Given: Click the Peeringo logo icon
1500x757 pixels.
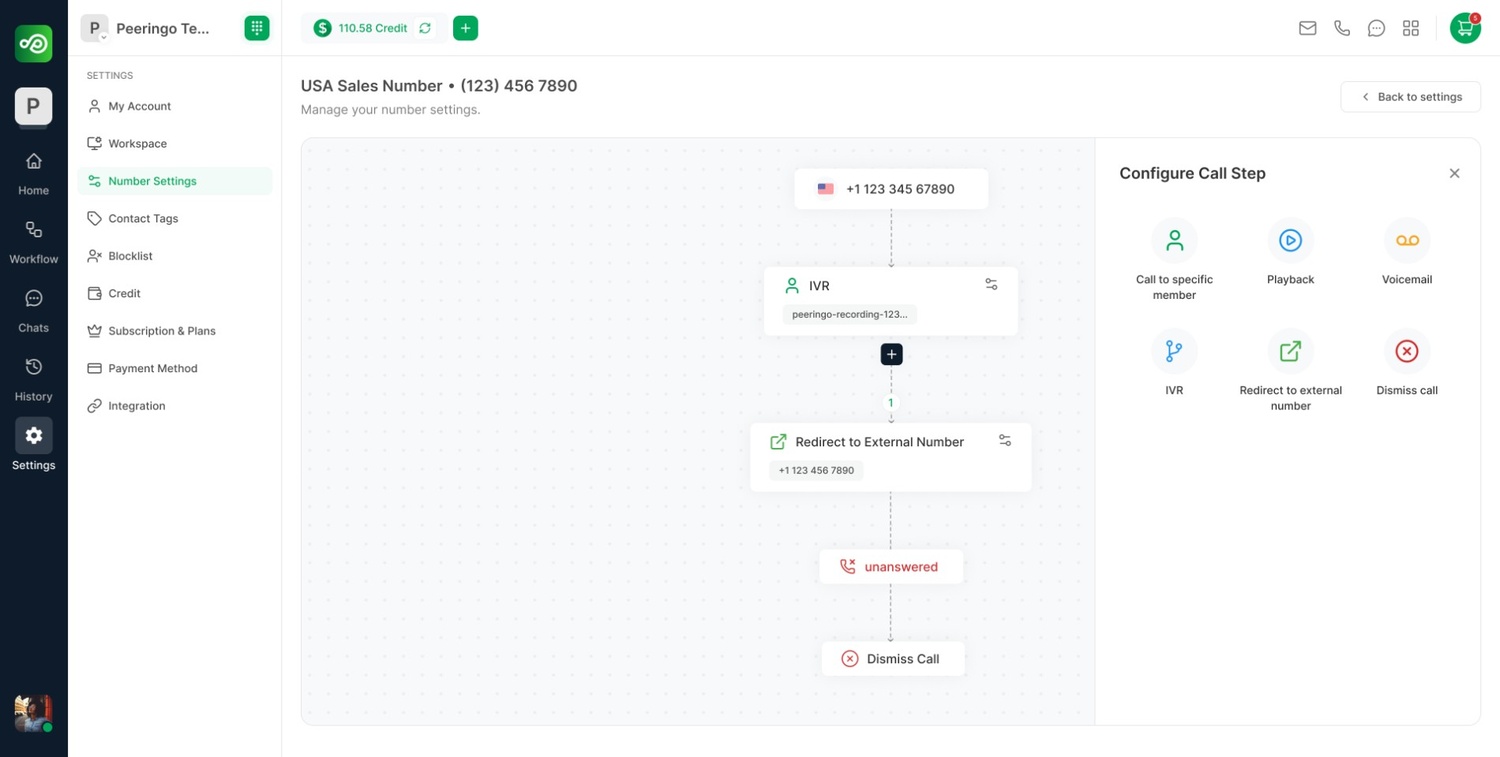Looking at the screenshot, I should click(33, 44).
